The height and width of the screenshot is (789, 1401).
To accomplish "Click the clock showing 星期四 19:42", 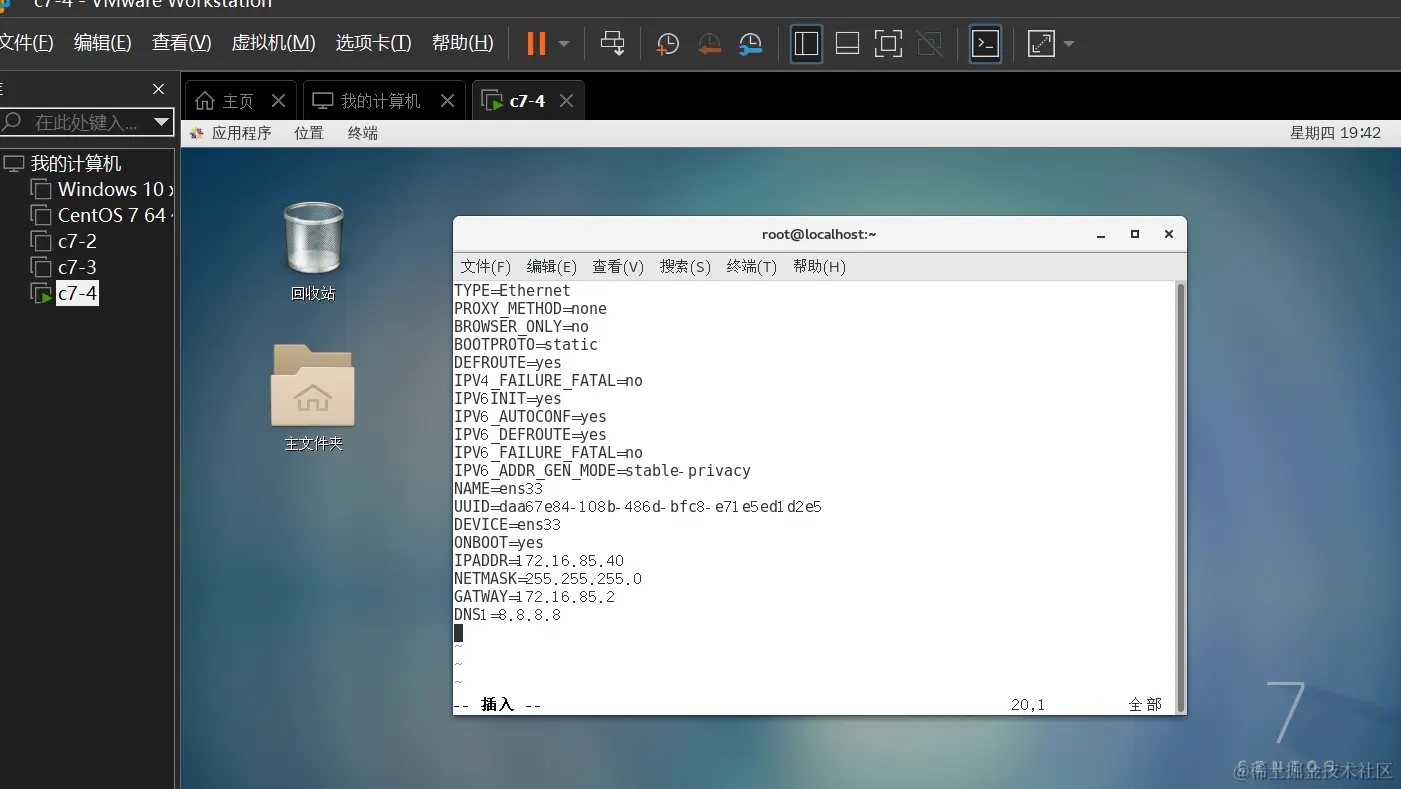I will (1335, 133).
